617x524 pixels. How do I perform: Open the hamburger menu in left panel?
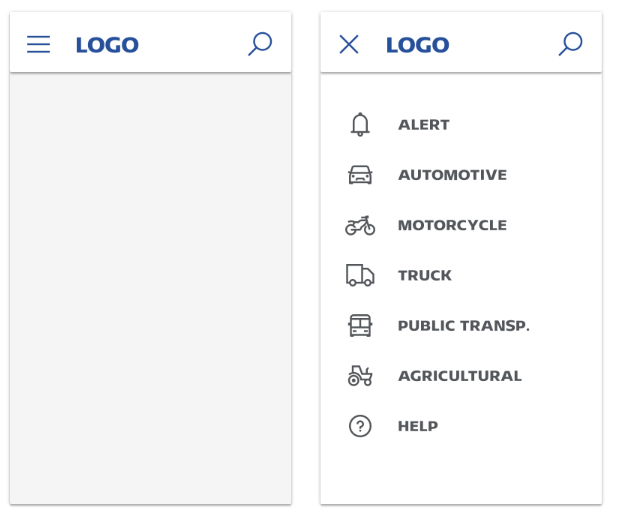(x=38, y=44)
